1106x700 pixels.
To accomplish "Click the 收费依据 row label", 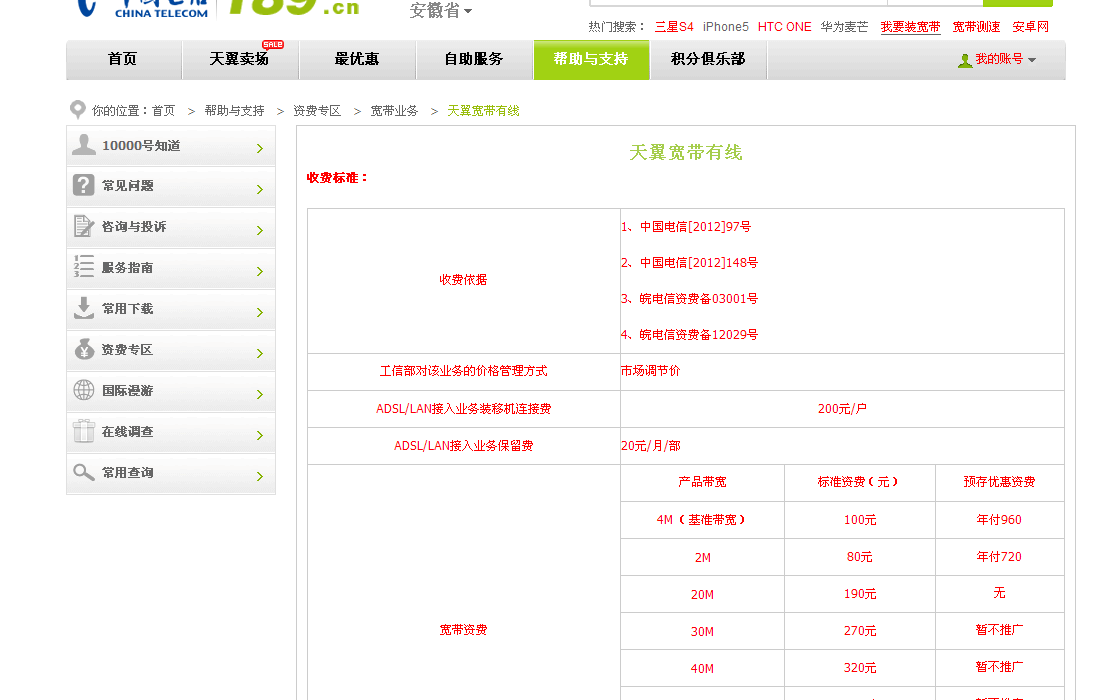I will click(x=463, y=280).
